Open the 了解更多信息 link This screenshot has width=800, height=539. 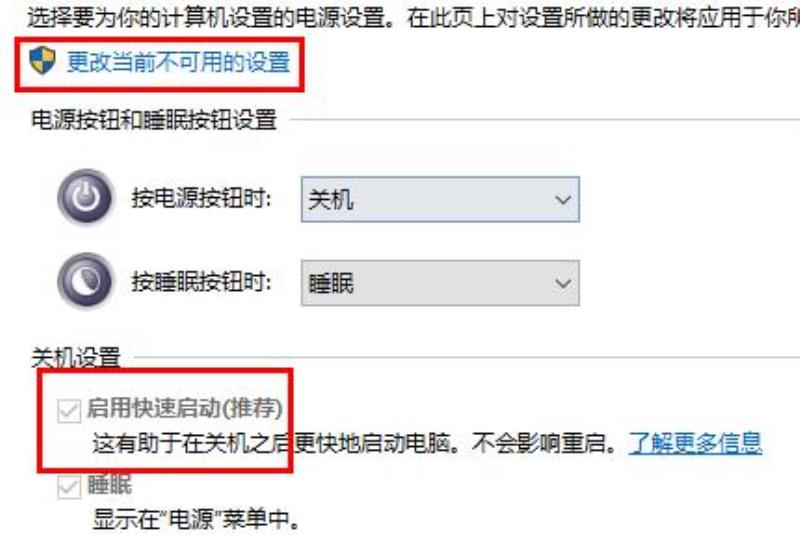(x=695, y=443)
